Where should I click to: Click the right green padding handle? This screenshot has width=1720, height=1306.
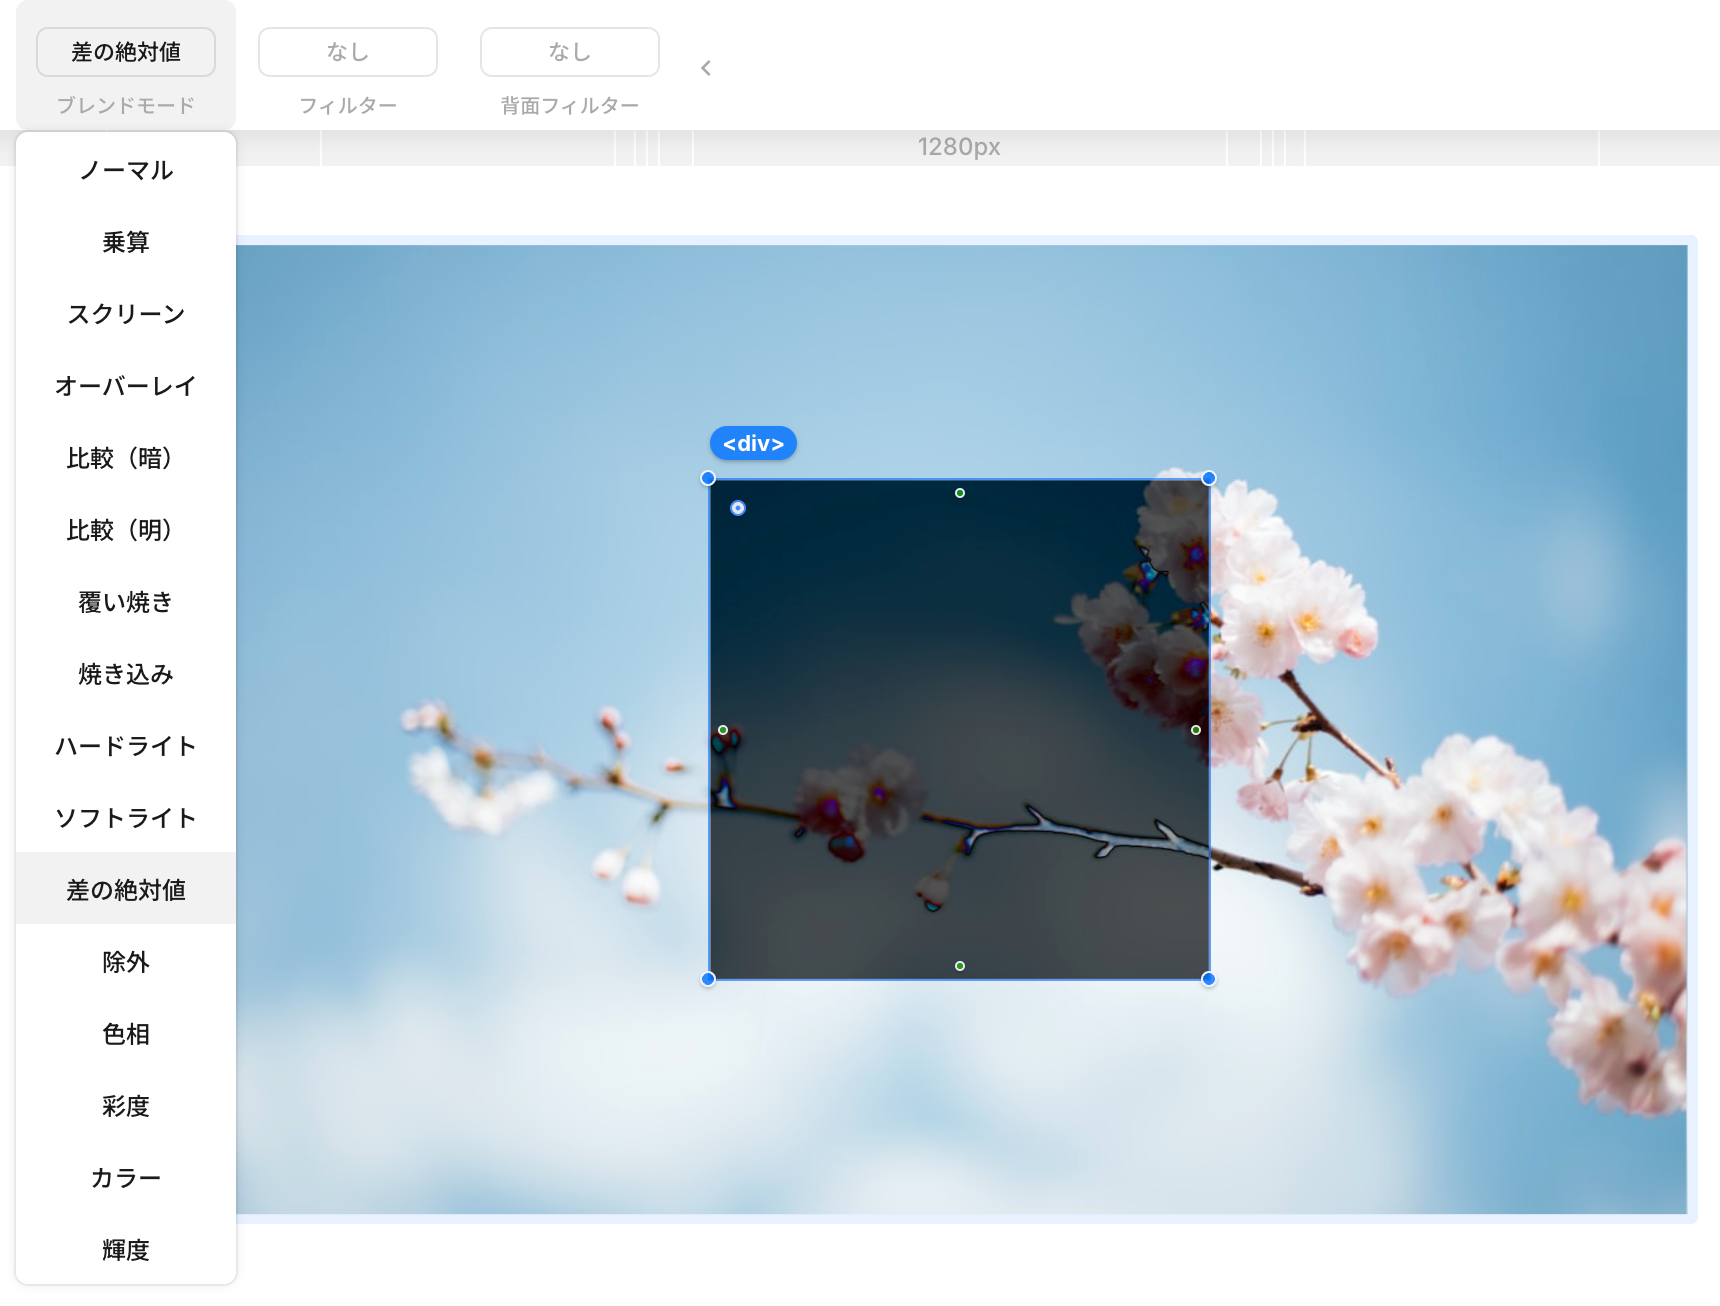1196,730
